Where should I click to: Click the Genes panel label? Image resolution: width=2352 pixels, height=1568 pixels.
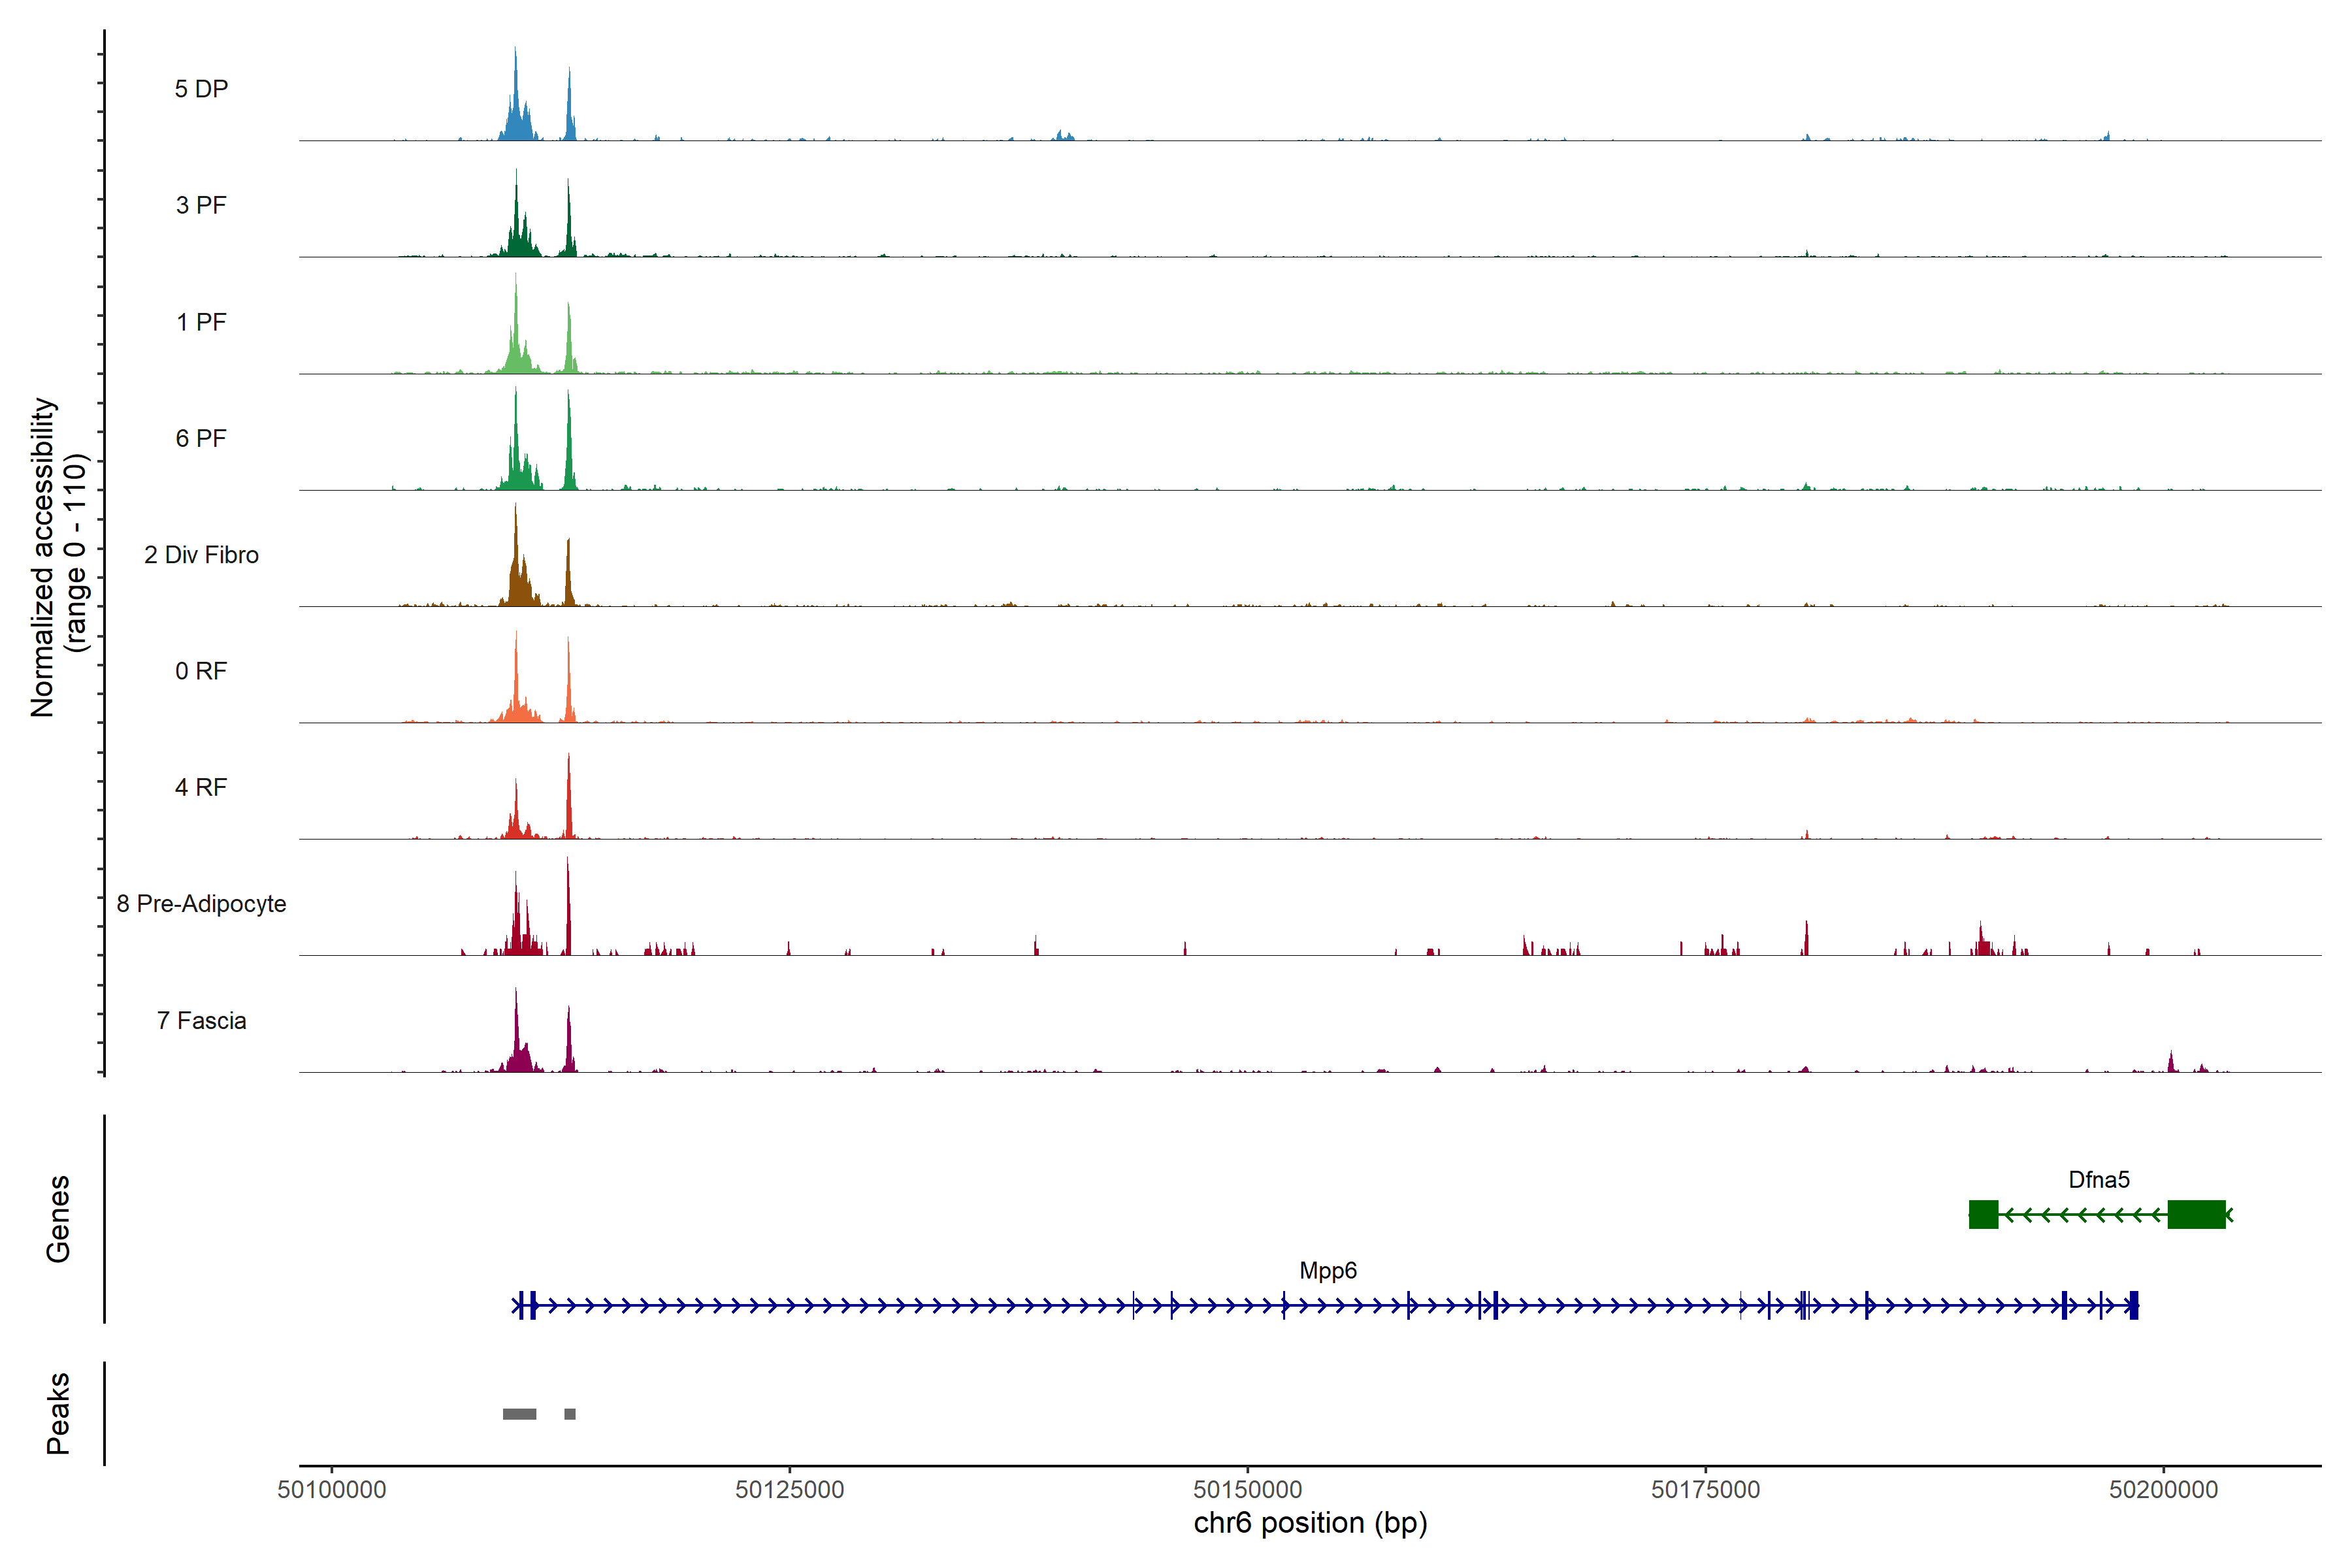58,1219
